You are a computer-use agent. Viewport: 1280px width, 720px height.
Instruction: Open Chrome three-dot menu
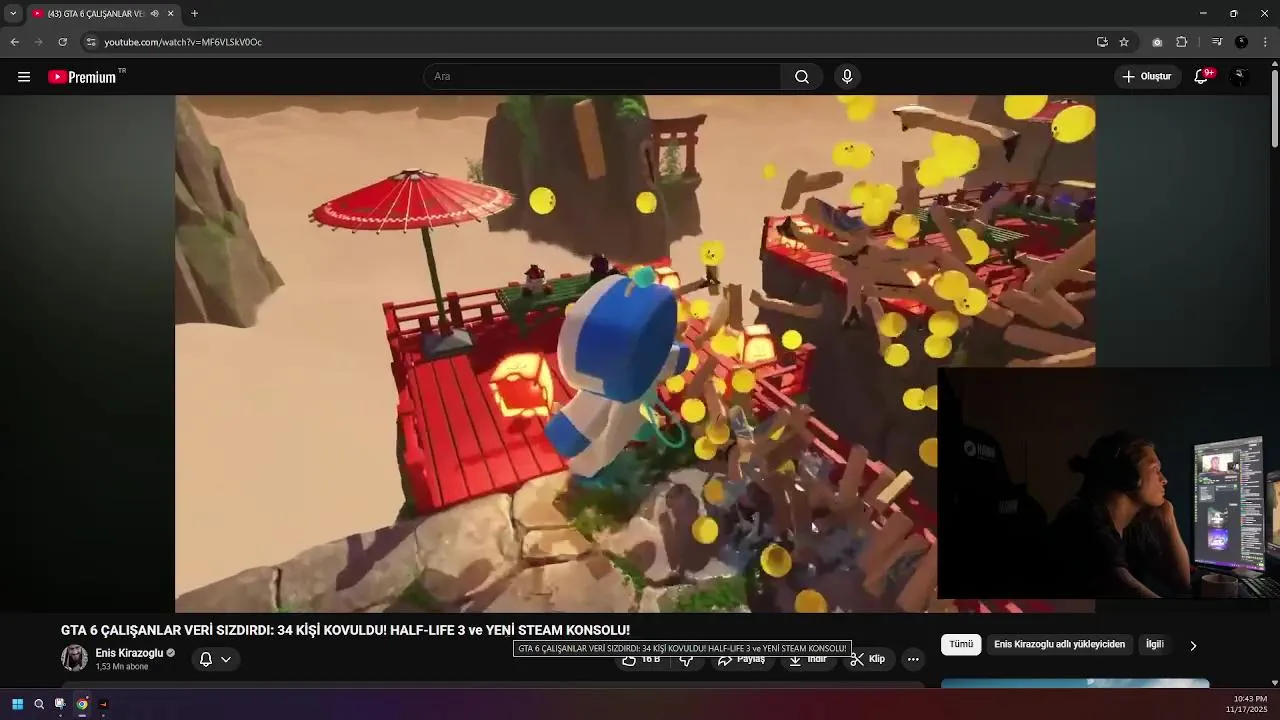[x=1265, y=42]
